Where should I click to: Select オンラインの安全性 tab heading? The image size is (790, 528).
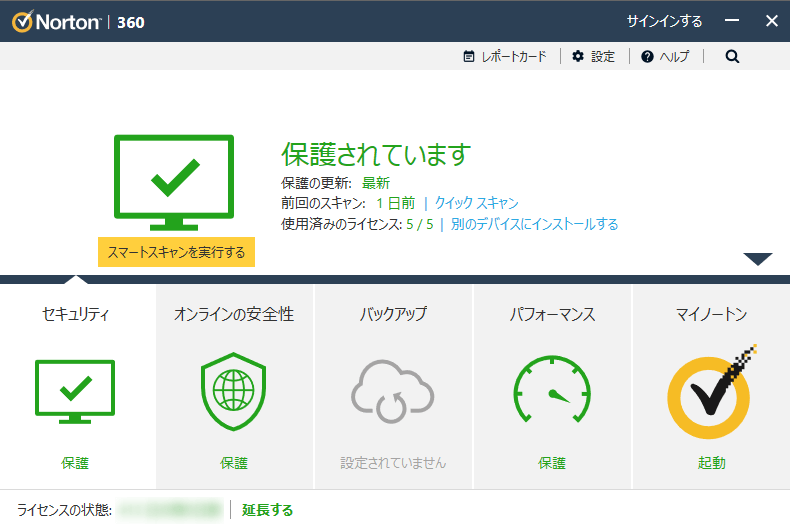click(234, 314)
